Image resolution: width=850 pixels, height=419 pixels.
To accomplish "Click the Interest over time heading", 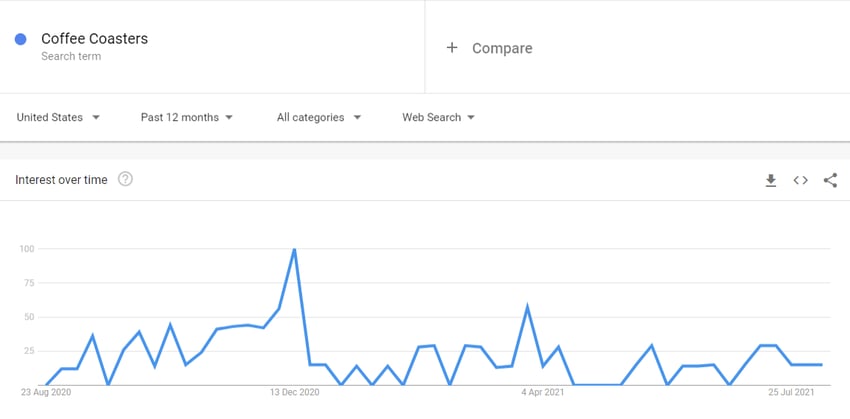I will click(61, 180).
